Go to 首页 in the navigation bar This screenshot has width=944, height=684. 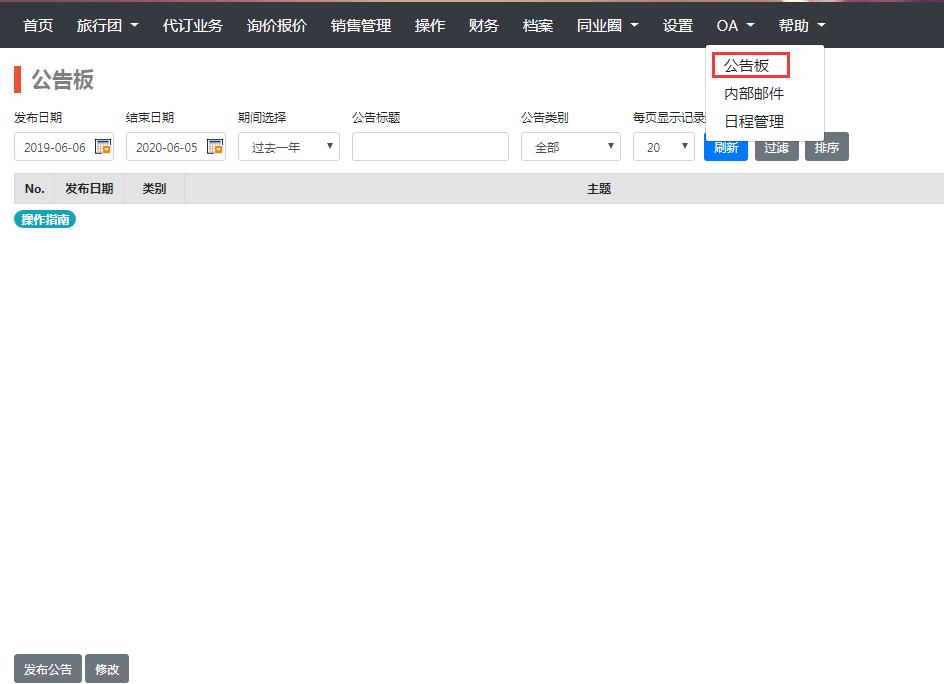pos(38,25)
